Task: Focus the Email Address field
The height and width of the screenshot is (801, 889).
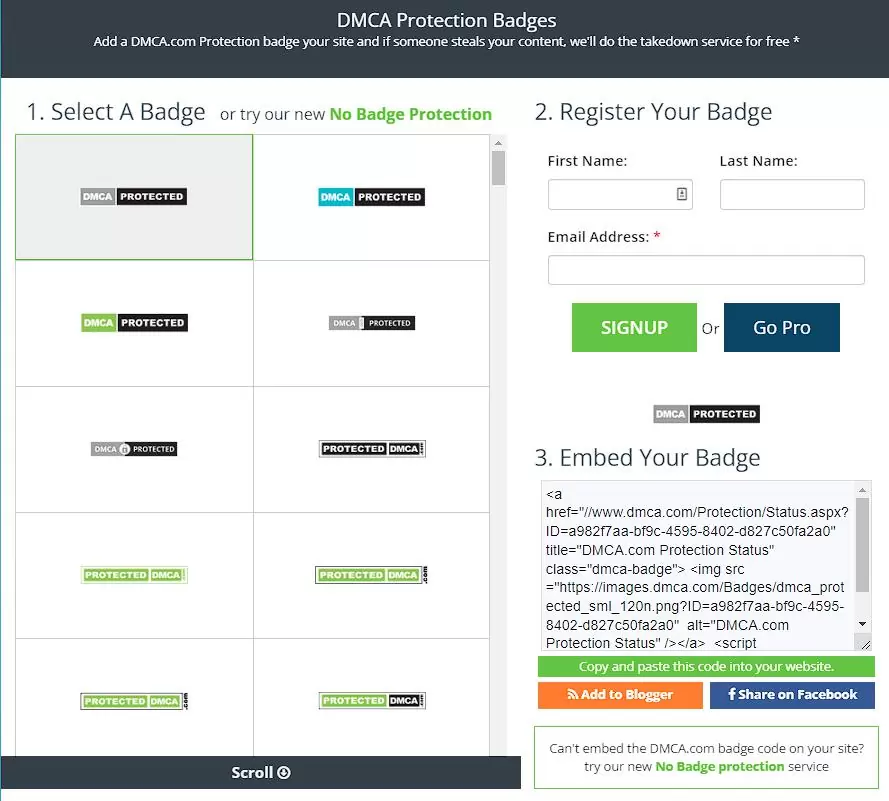Action: (705, 270)
